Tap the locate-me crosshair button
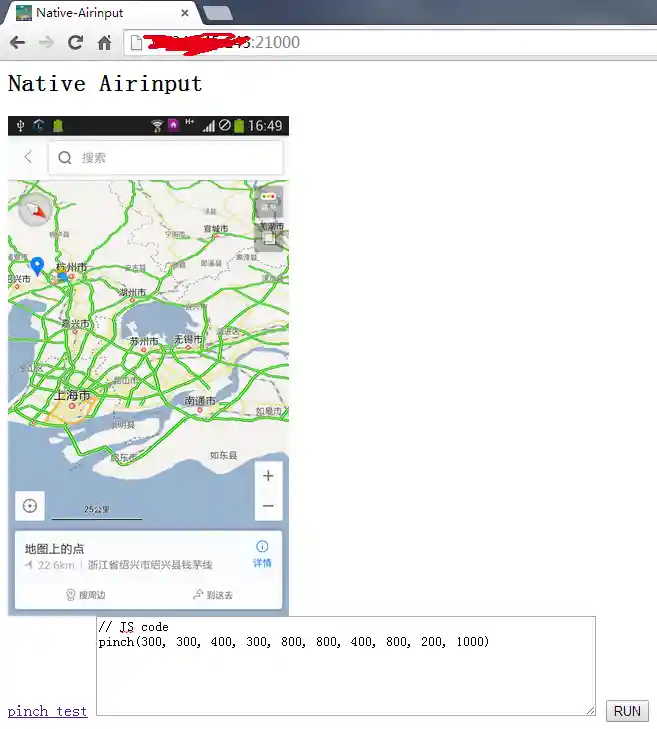Viewport: 657px width, 729px height. 30,505
